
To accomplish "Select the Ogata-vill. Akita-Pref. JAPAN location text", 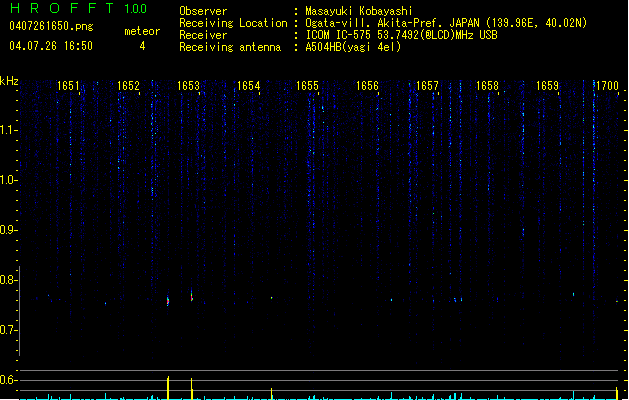I will (446, 23).
